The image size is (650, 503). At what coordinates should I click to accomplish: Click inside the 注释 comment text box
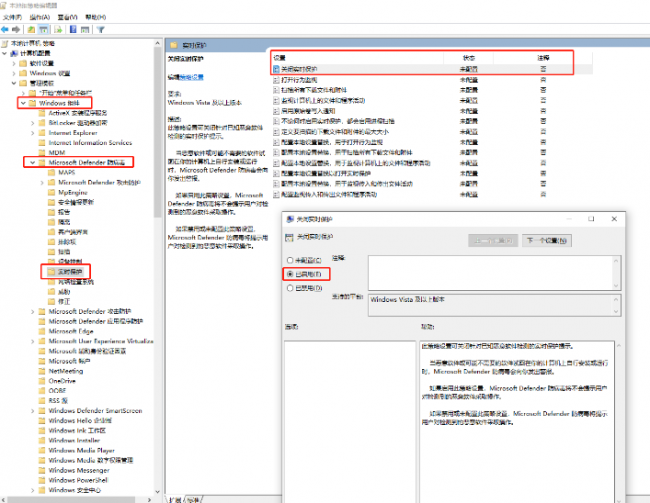pyautogui.click(x=490, y=273)
